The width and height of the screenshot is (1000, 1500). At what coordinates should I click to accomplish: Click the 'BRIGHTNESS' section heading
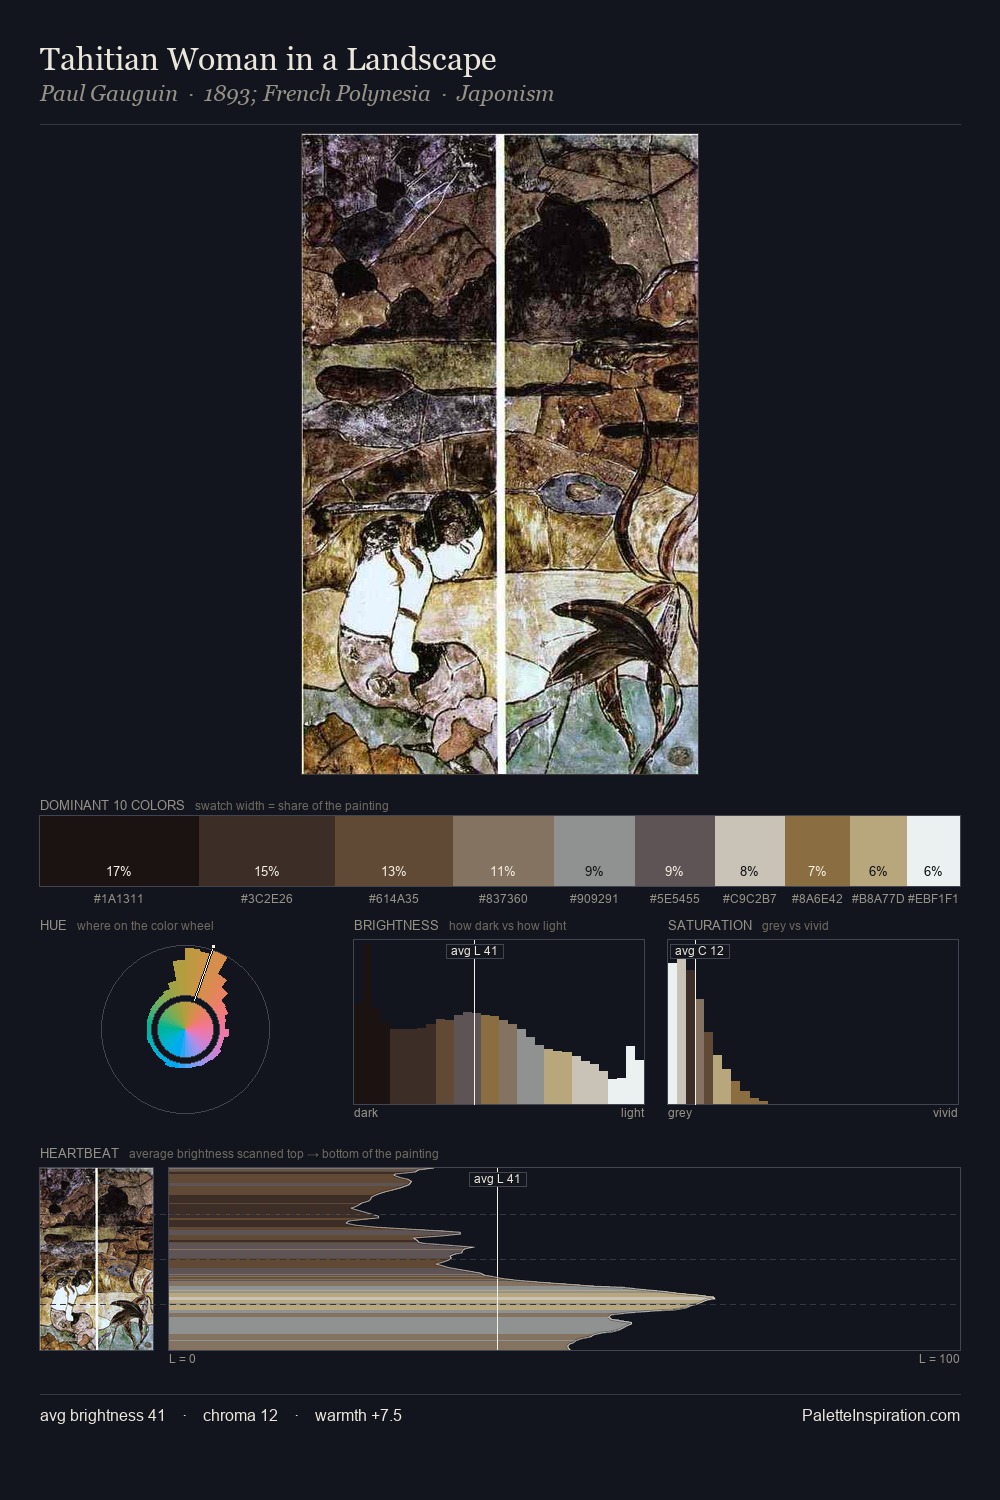coord(396,925)
